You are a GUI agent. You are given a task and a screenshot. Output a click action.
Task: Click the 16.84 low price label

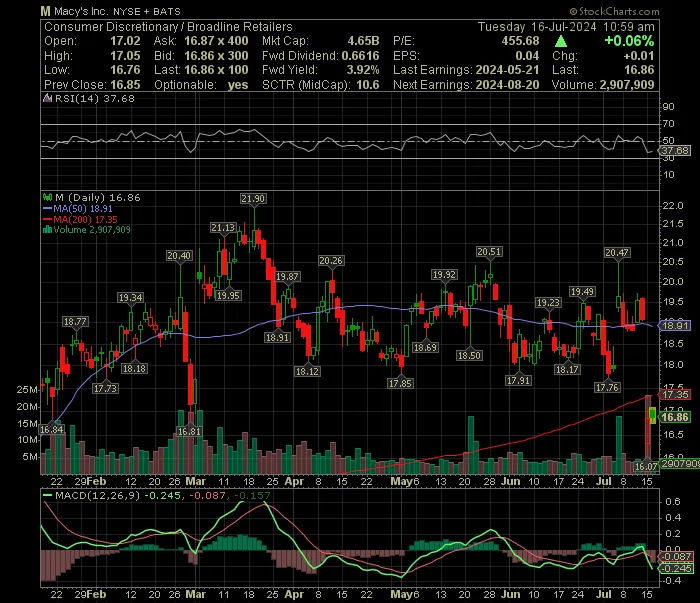click(52, 430)
